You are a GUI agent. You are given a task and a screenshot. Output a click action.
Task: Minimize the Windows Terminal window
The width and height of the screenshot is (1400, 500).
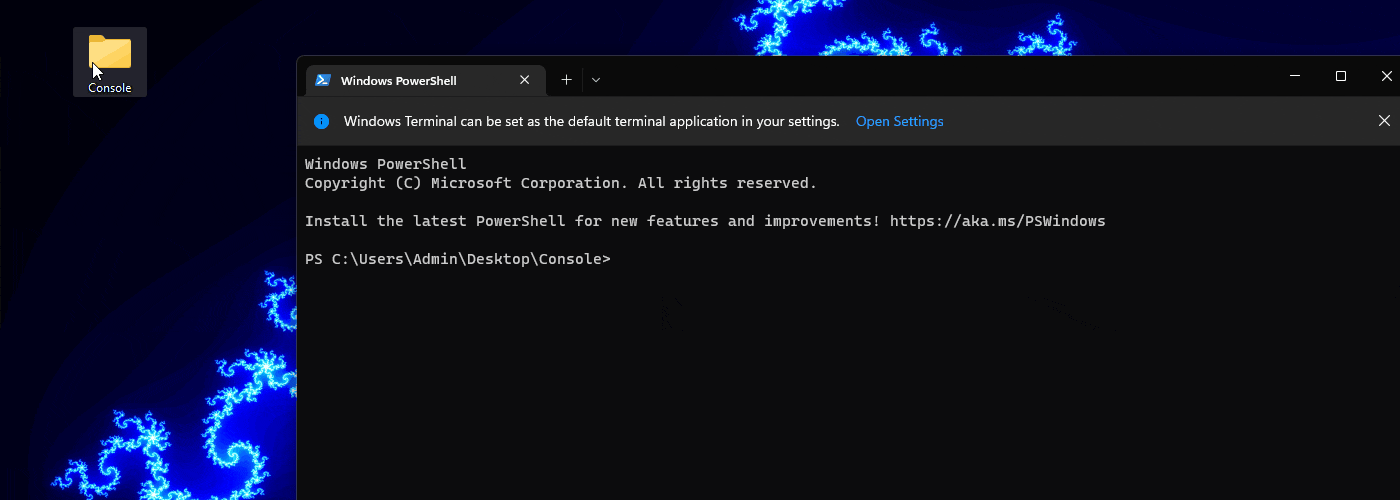[x=1295, y=76]
